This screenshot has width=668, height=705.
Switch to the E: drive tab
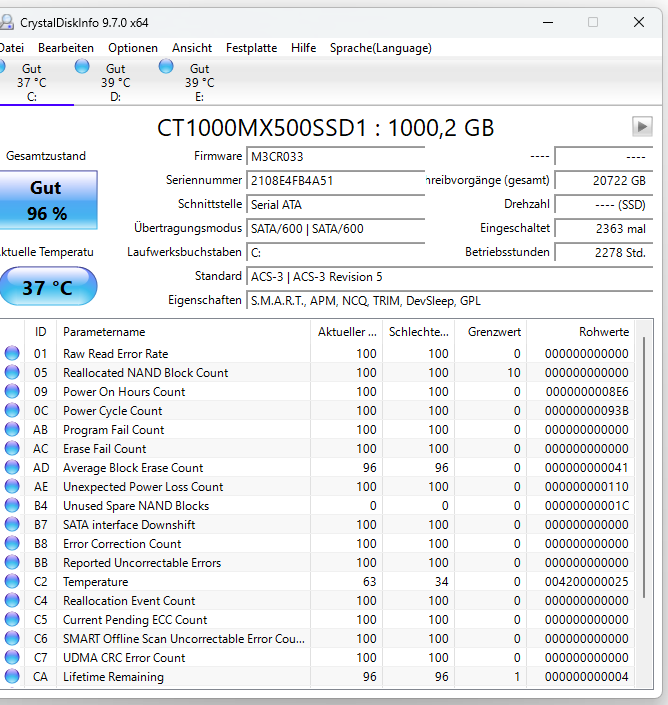[200, 82]
